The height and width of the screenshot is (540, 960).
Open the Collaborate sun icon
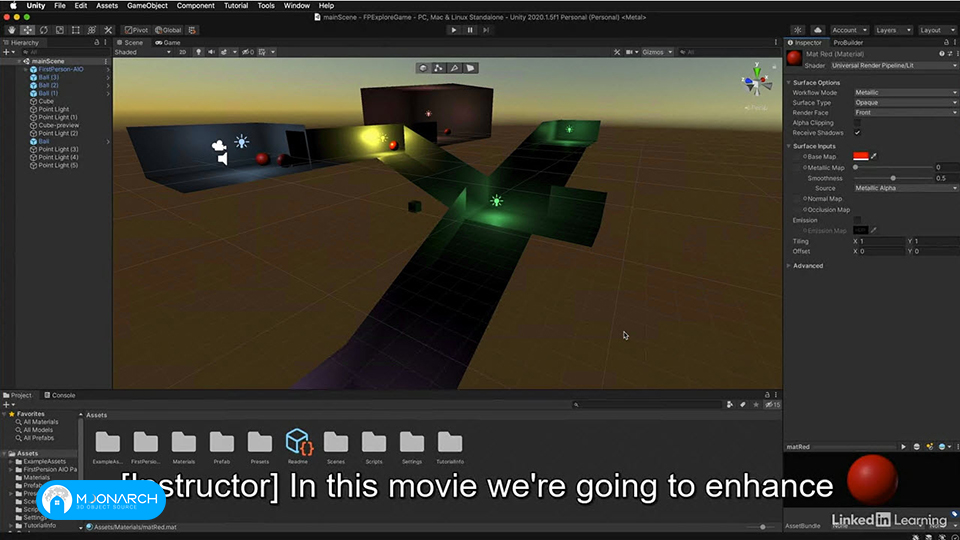click(x=797, y=30)
